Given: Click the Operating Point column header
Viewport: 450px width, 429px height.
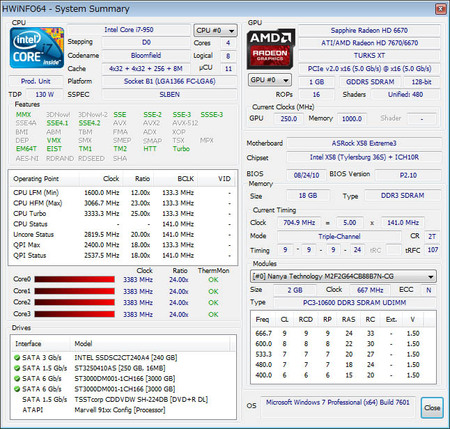Looking at the screenshot, I should pyautogui.click(x=44, y=179).
